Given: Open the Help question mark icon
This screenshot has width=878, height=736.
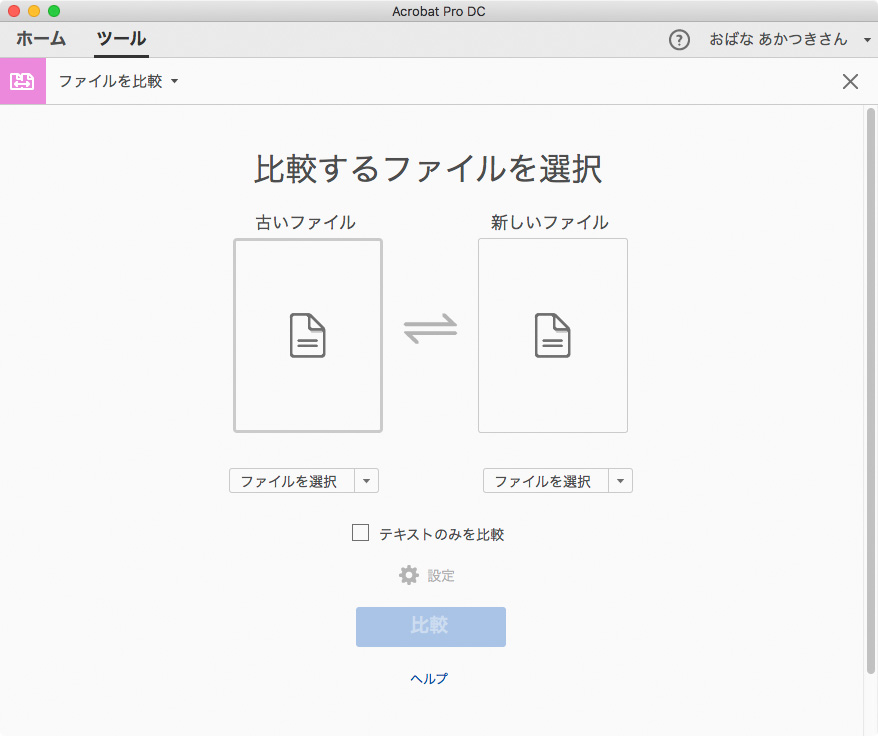Looking at the screenshot, I should coord(679,40).
